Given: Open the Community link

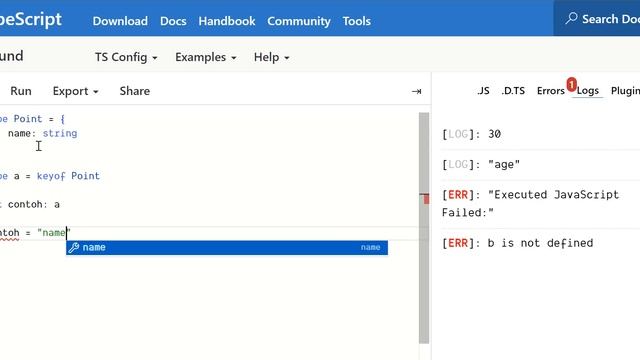Looking at the screenshot, I should tap(299, 21).
